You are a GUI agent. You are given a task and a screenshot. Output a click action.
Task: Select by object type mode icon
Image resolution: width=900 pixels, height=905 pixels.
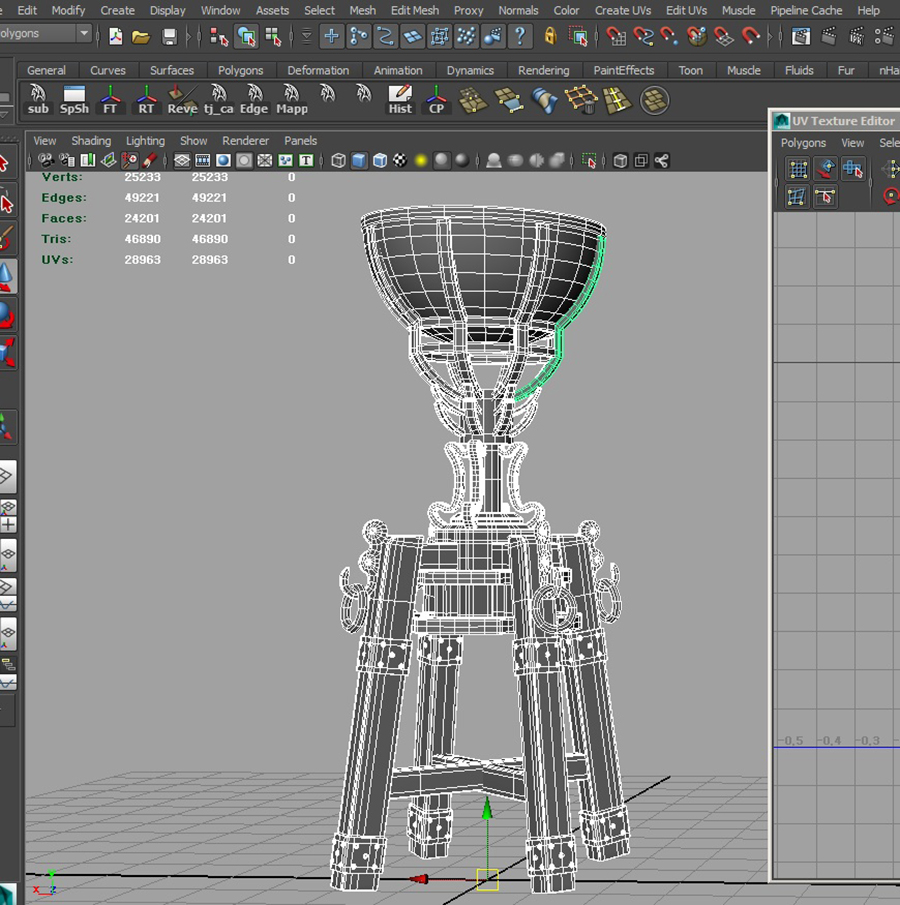[247, 36]
